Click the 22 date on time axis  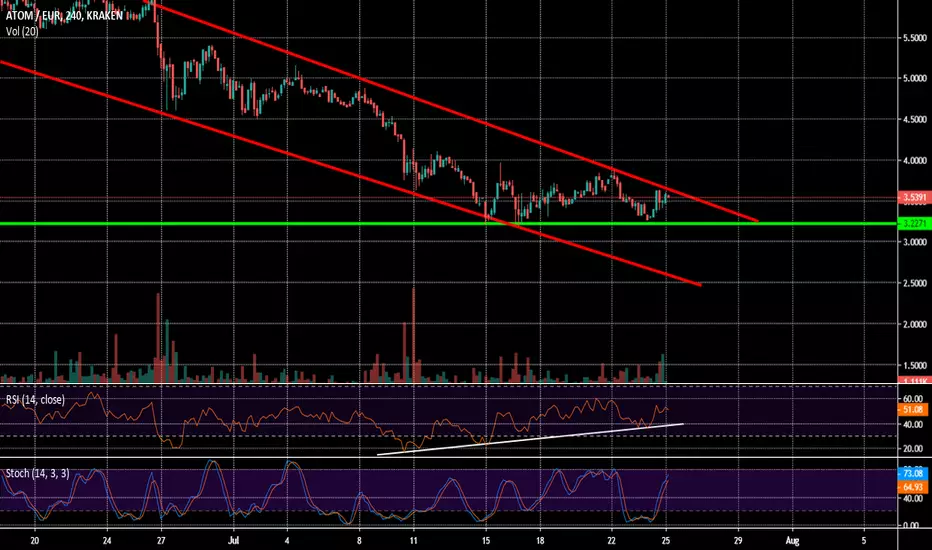tap(612, 540)
